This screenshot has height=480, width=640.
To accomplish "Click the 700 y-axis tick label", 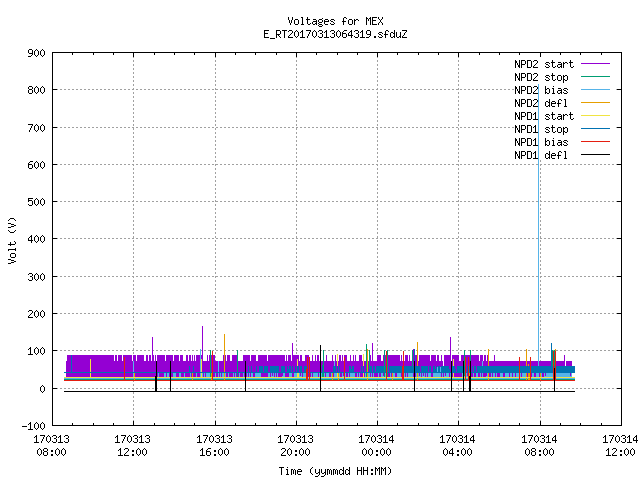I will [36, 128].
